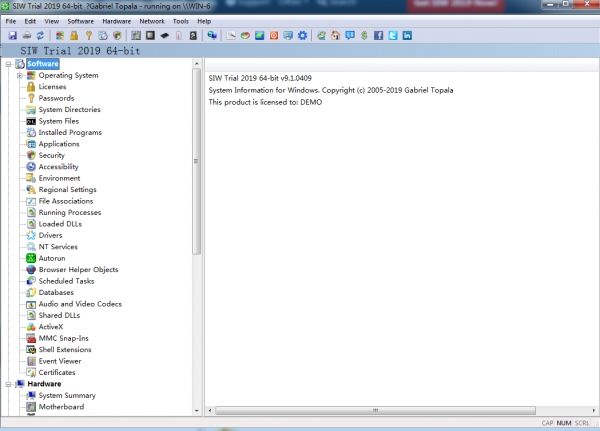Collapse the Software tree node
Screen dimensions: 600x431
pos(8,64)
